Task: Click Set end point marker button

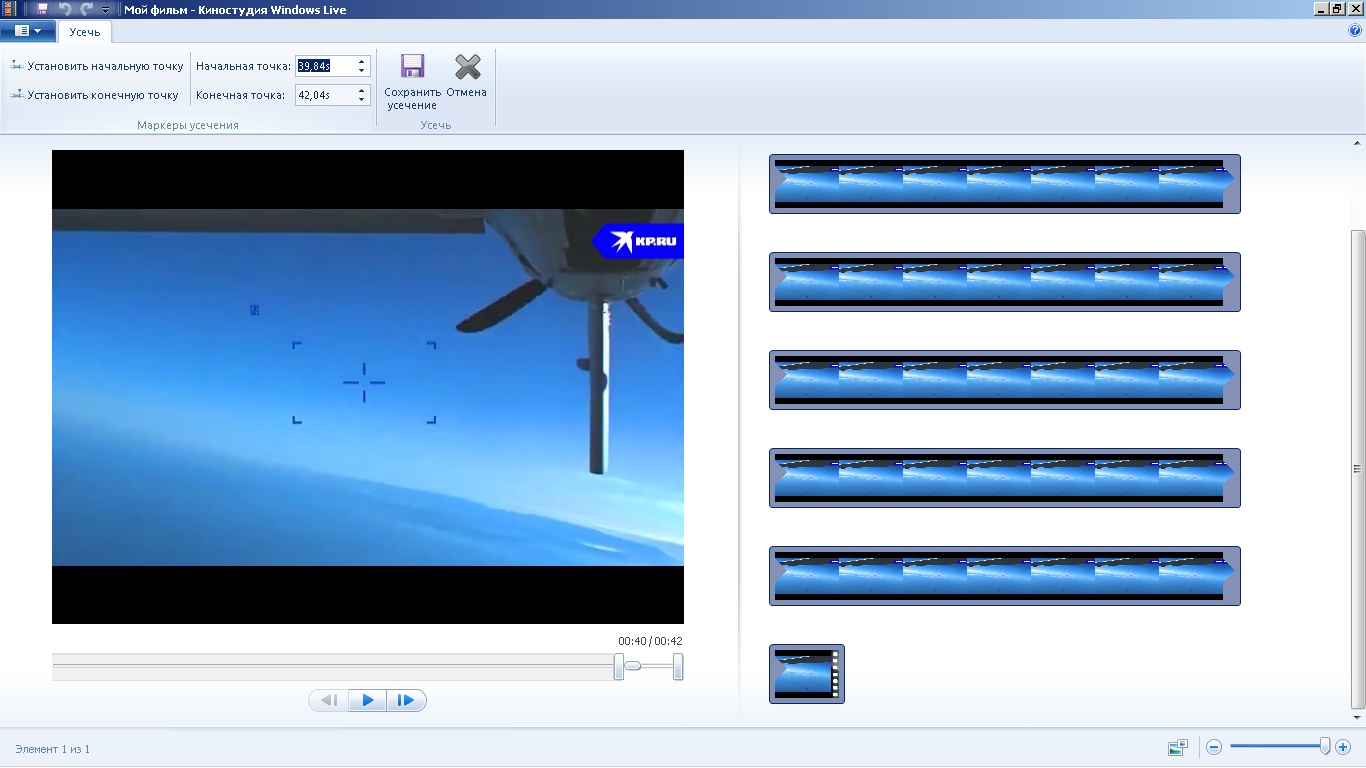Action: pyautogui.click(x=95, y=95)
